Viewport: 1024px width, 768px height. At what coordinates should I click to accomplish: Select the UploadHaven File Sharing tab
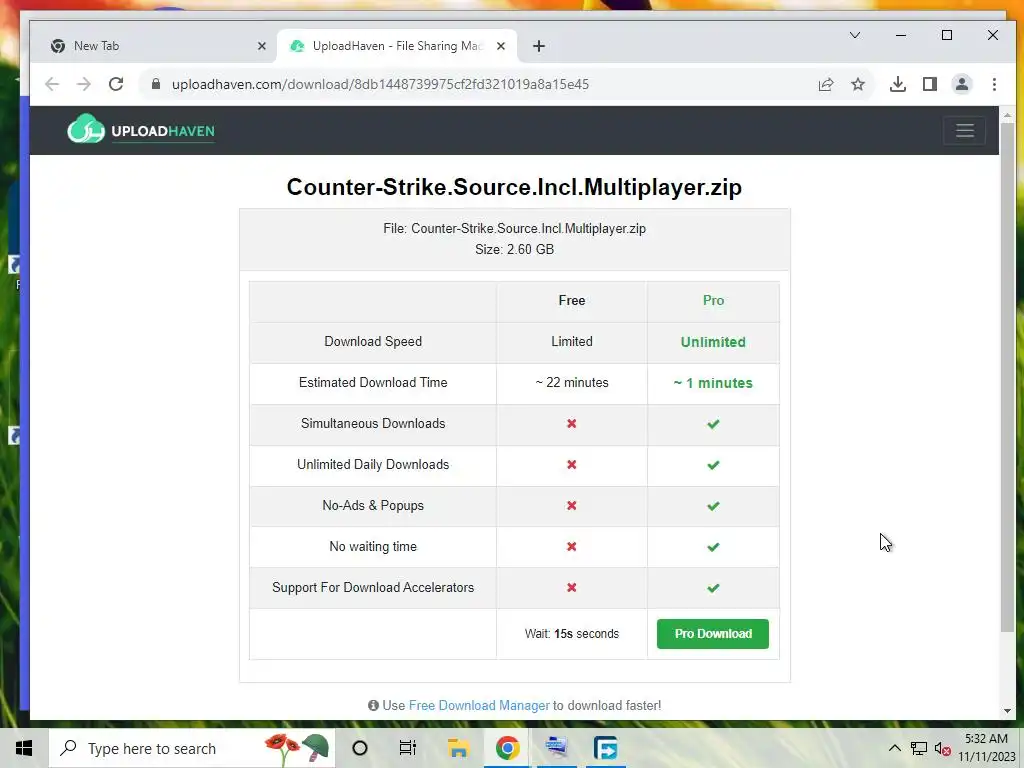pyautogui.click(x=397, y=46)
